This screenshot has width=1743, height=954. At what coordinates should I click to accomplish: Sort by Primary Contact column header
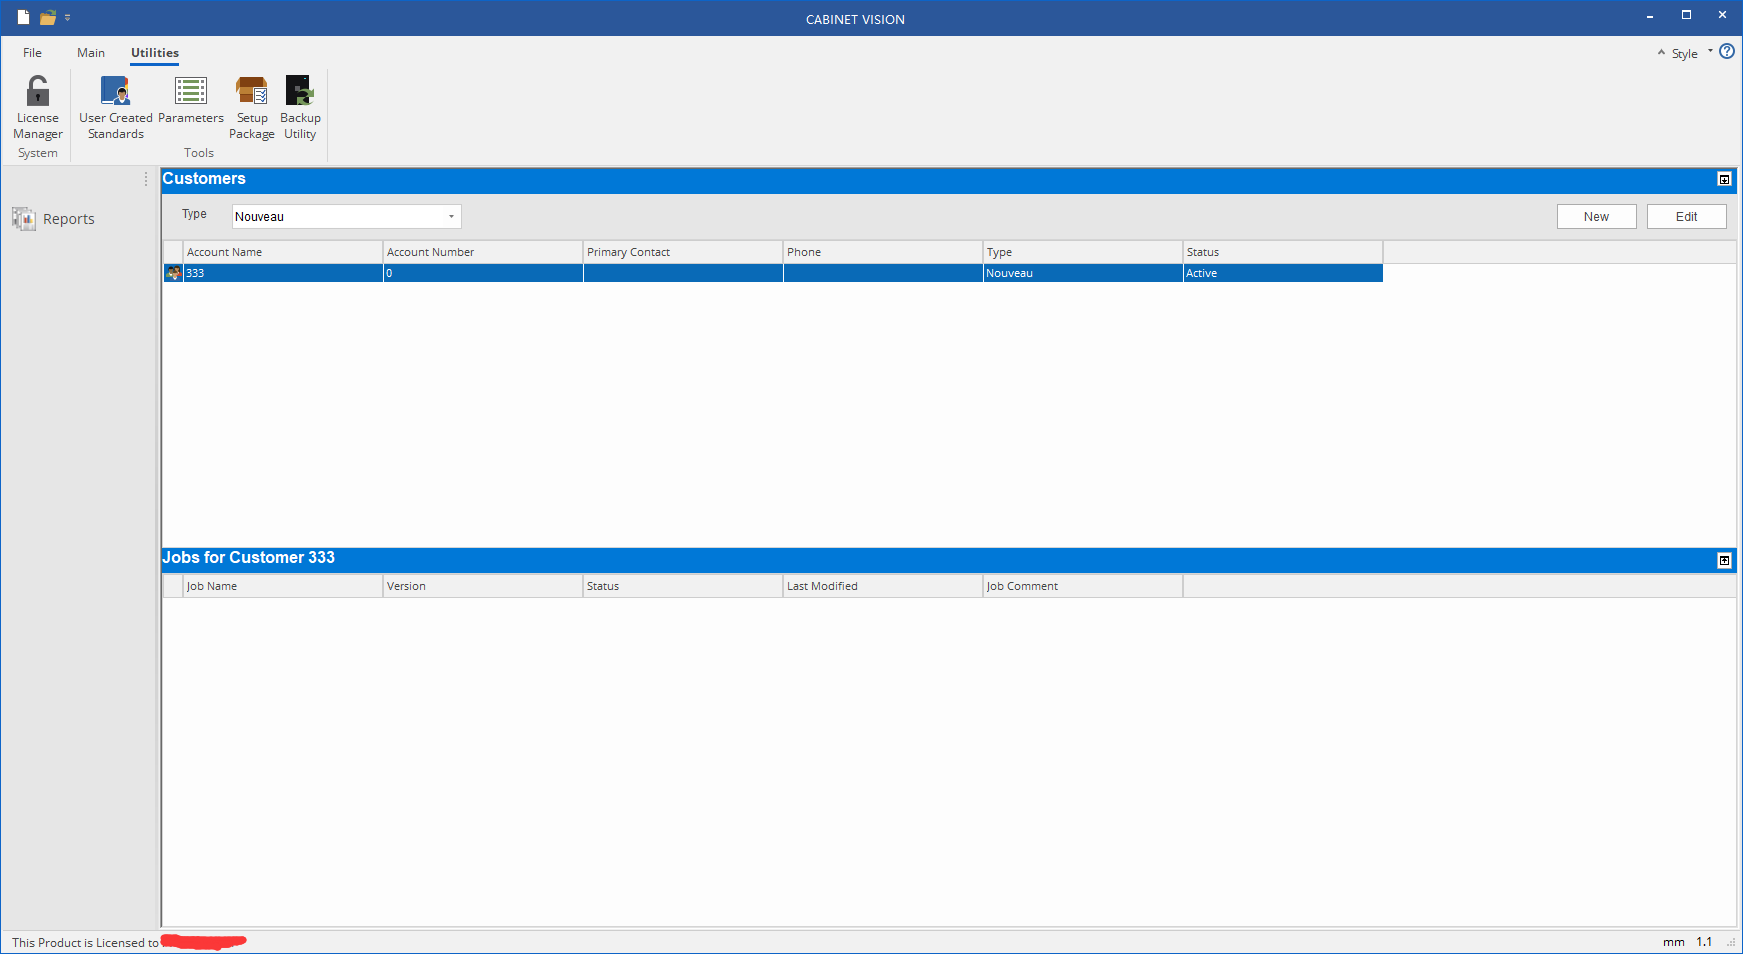point(683,252)
